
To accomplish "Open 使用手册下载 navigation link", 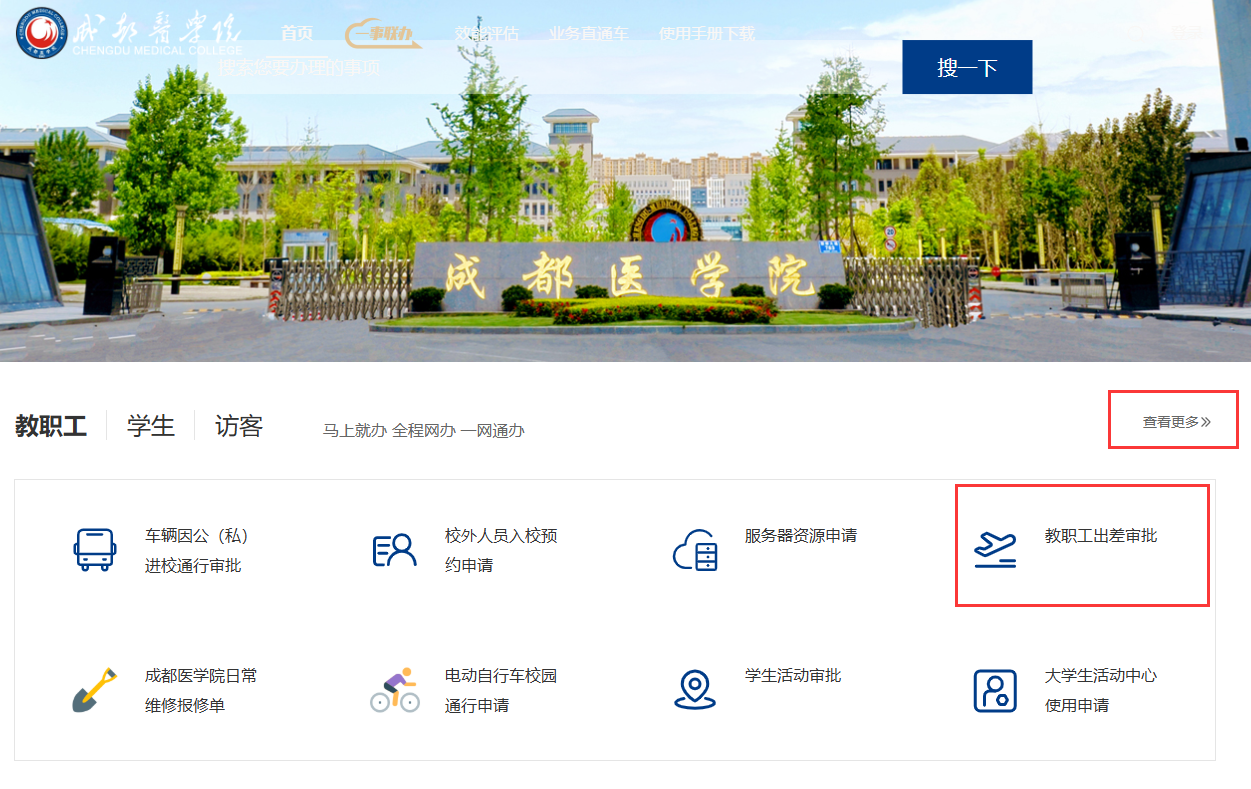I will [707, 33].
